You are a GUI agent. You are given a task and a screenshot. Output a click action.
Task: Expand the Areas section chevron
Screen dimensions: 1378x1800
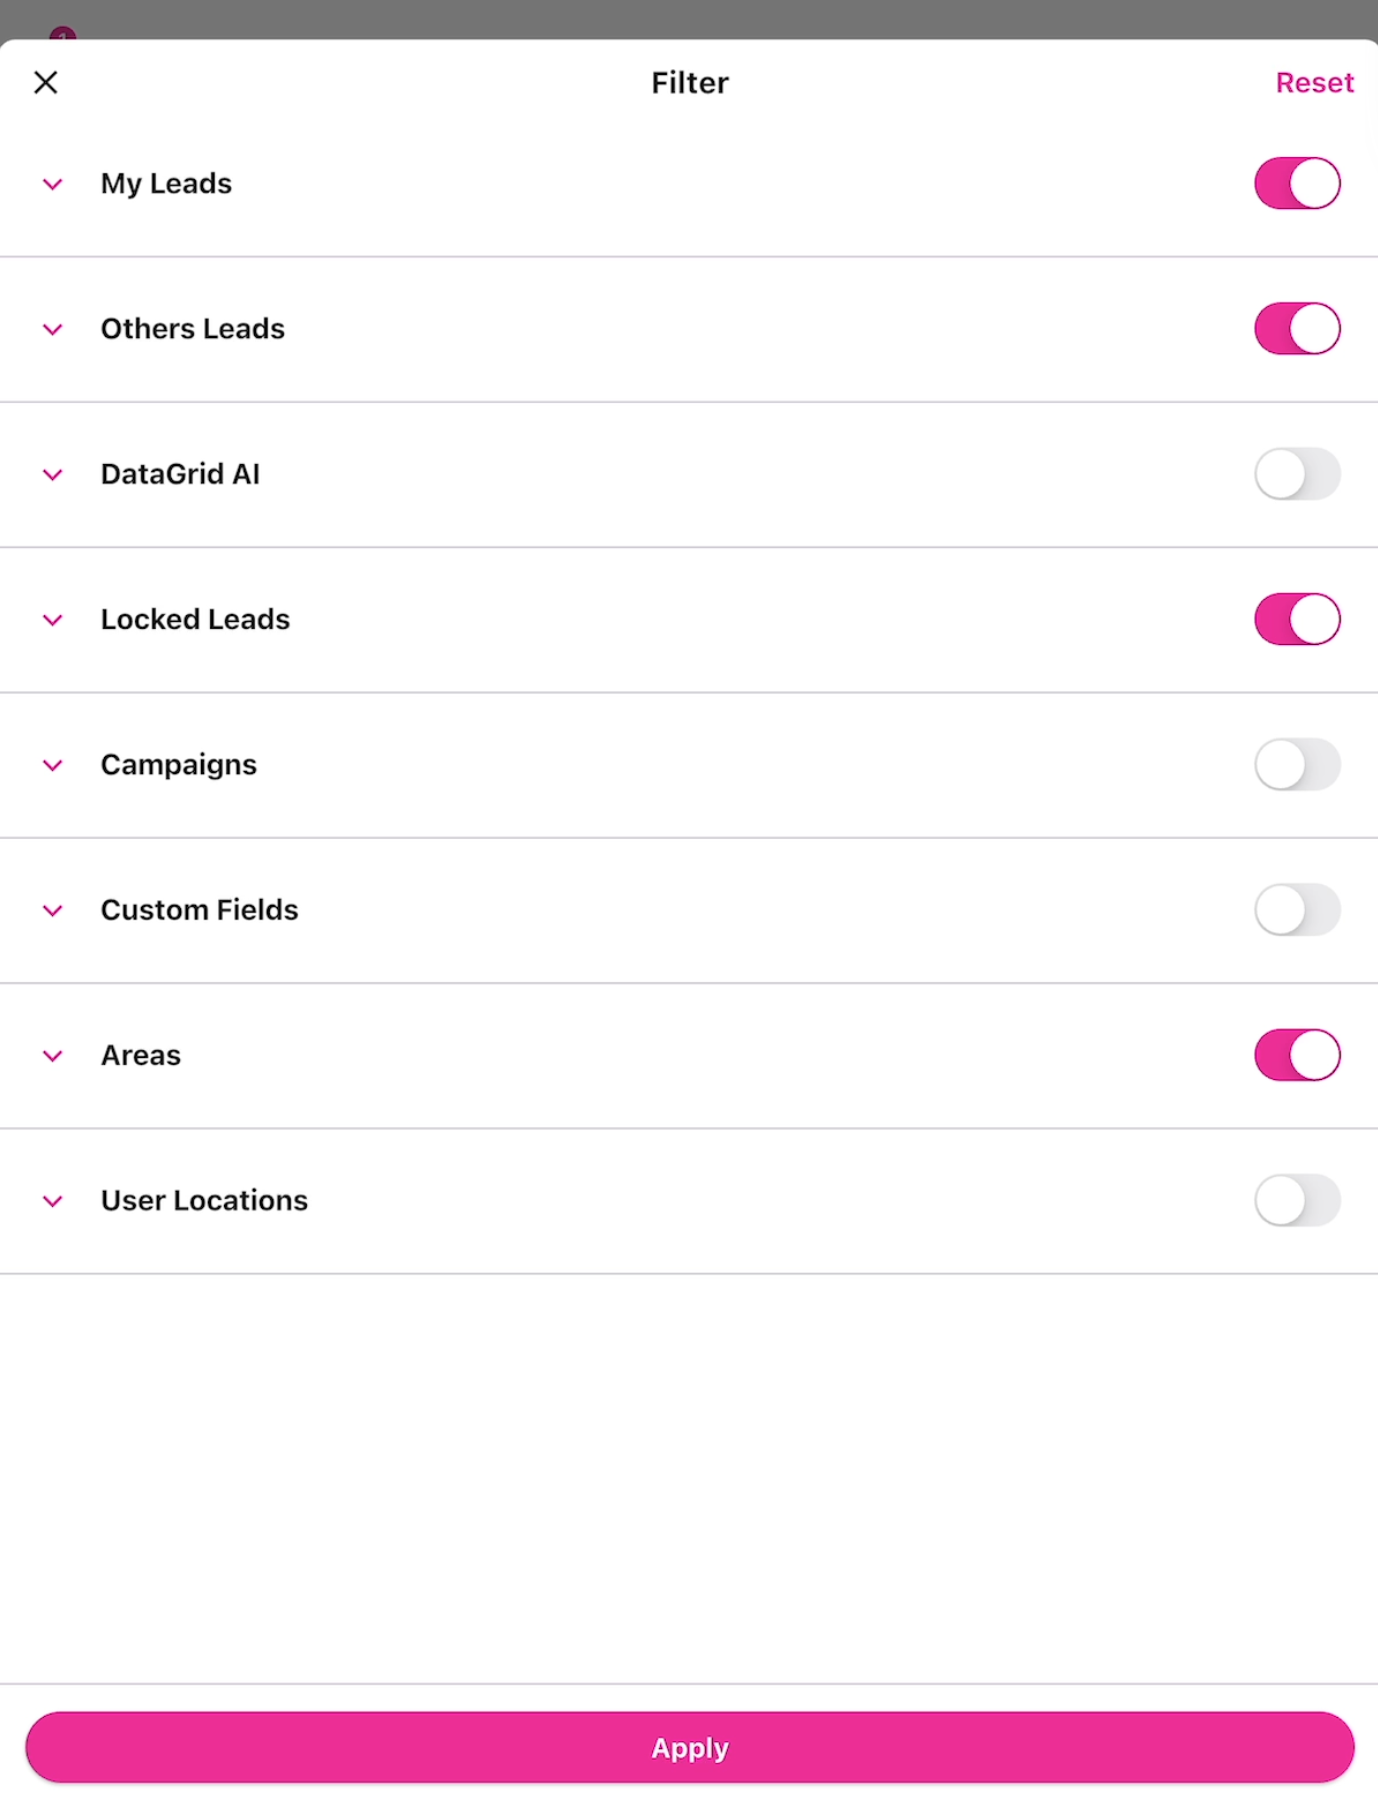[x=53, y=1056]
